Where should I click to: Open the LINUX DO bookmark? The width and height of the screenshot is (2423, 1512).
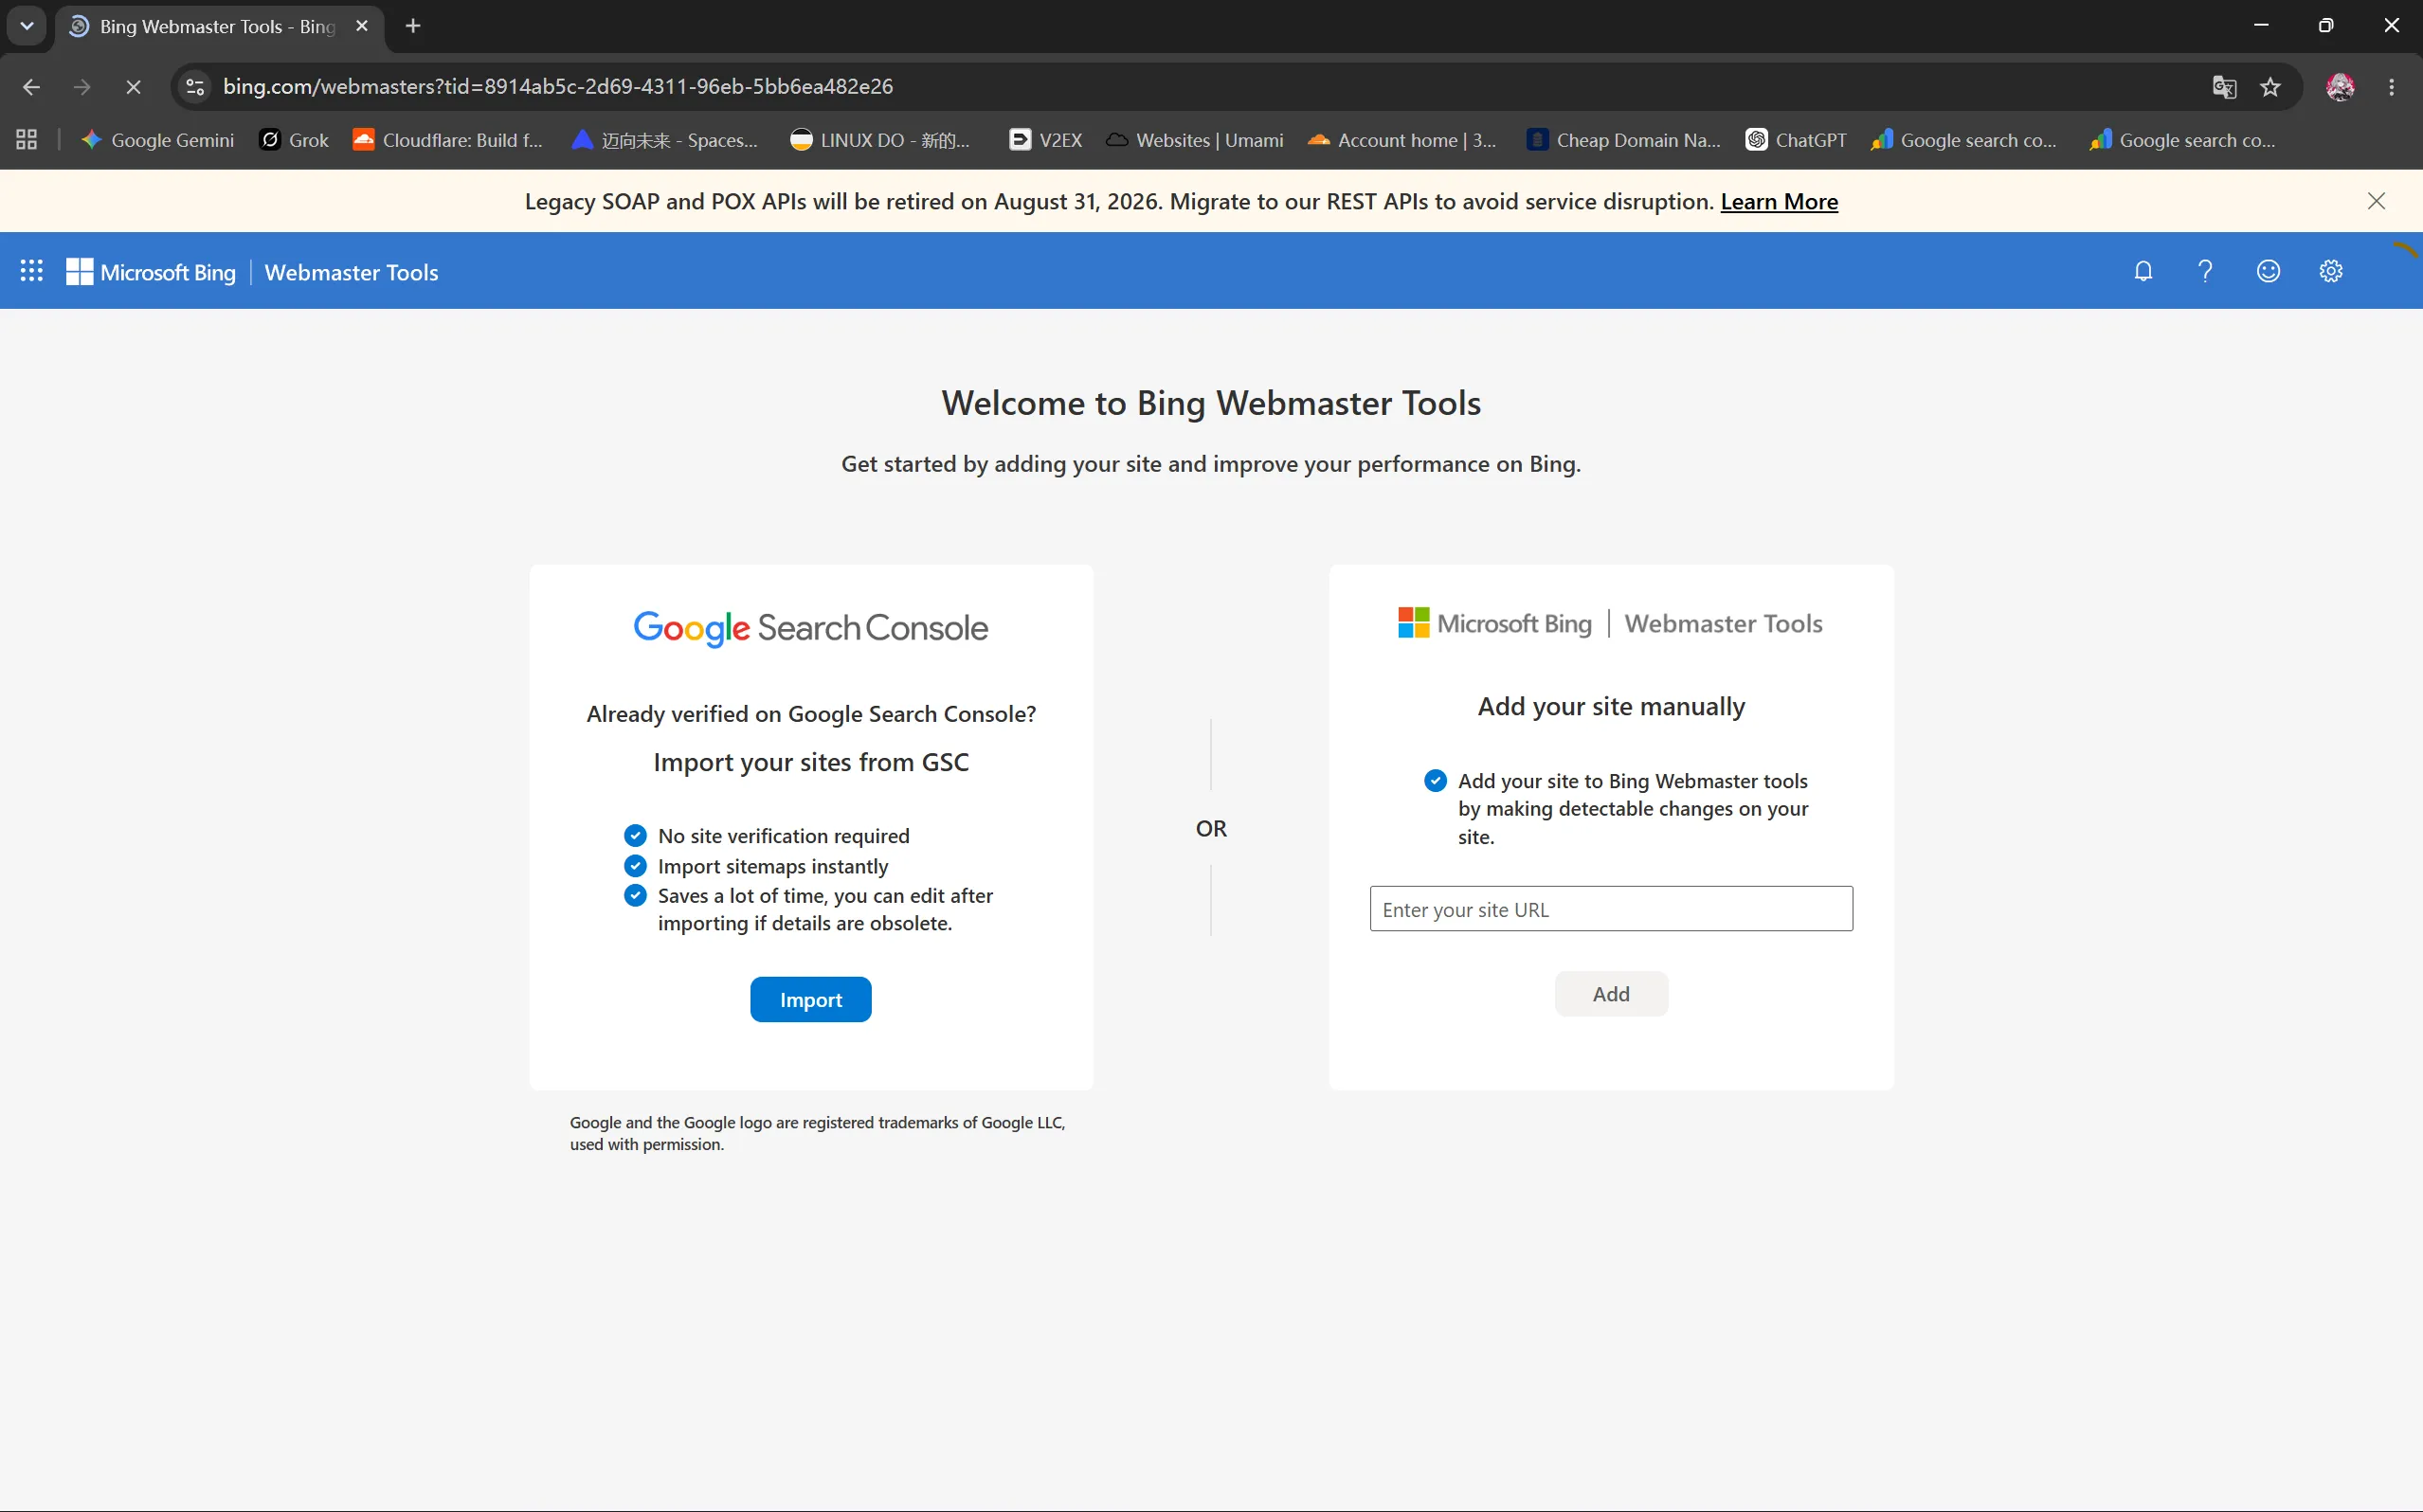point(880,140)
